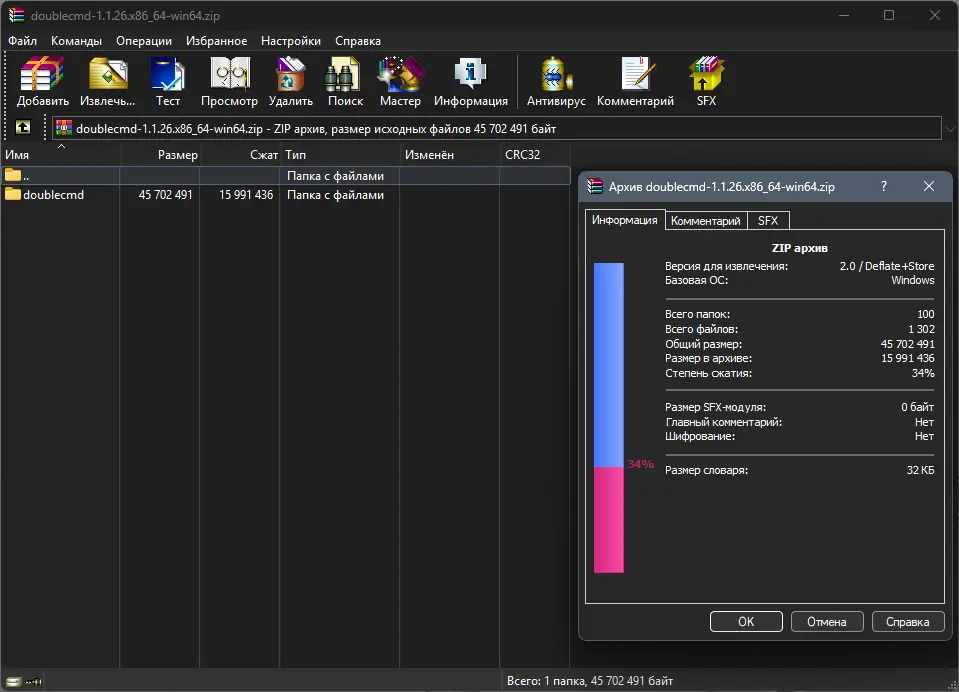Screen dimensions: 959x692
Task: Click the disk icon in status bar
Action: click(13, 682)
